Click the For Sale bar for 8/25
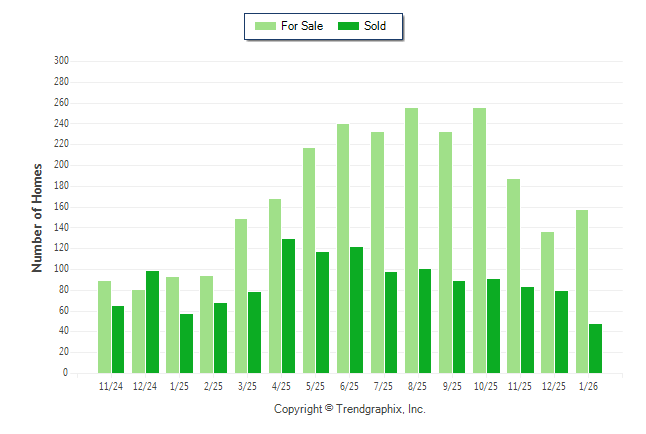This screenshot has height=434, width=646. point(411,240)
